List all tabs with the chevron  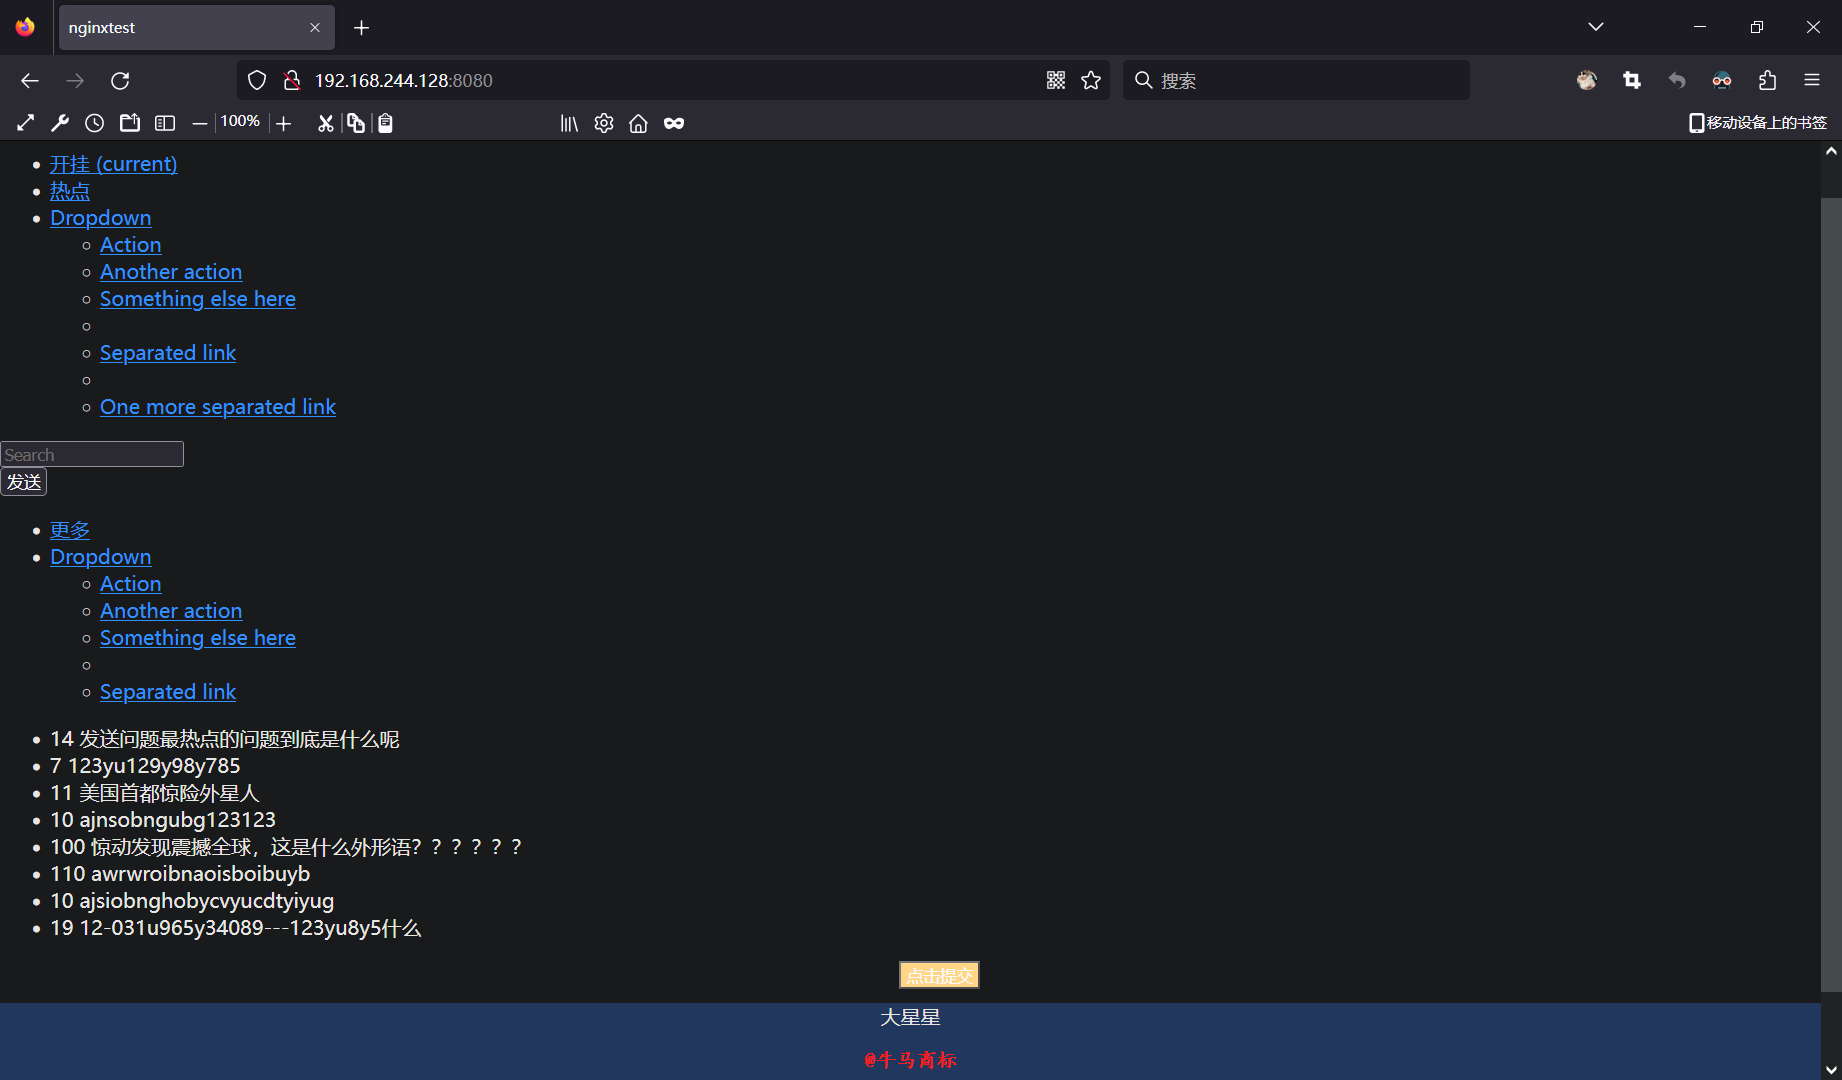[x=1596, y=27]
